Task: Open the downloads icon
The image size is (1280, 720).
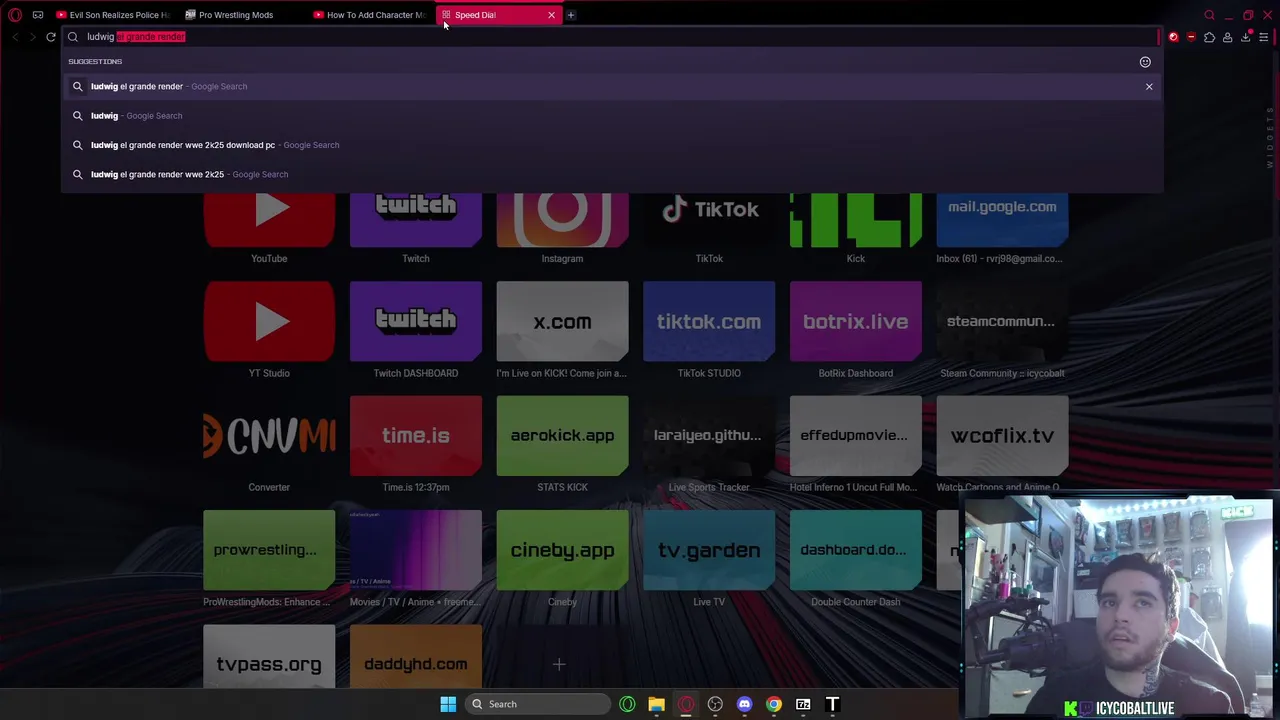Action: (1245, 37)
